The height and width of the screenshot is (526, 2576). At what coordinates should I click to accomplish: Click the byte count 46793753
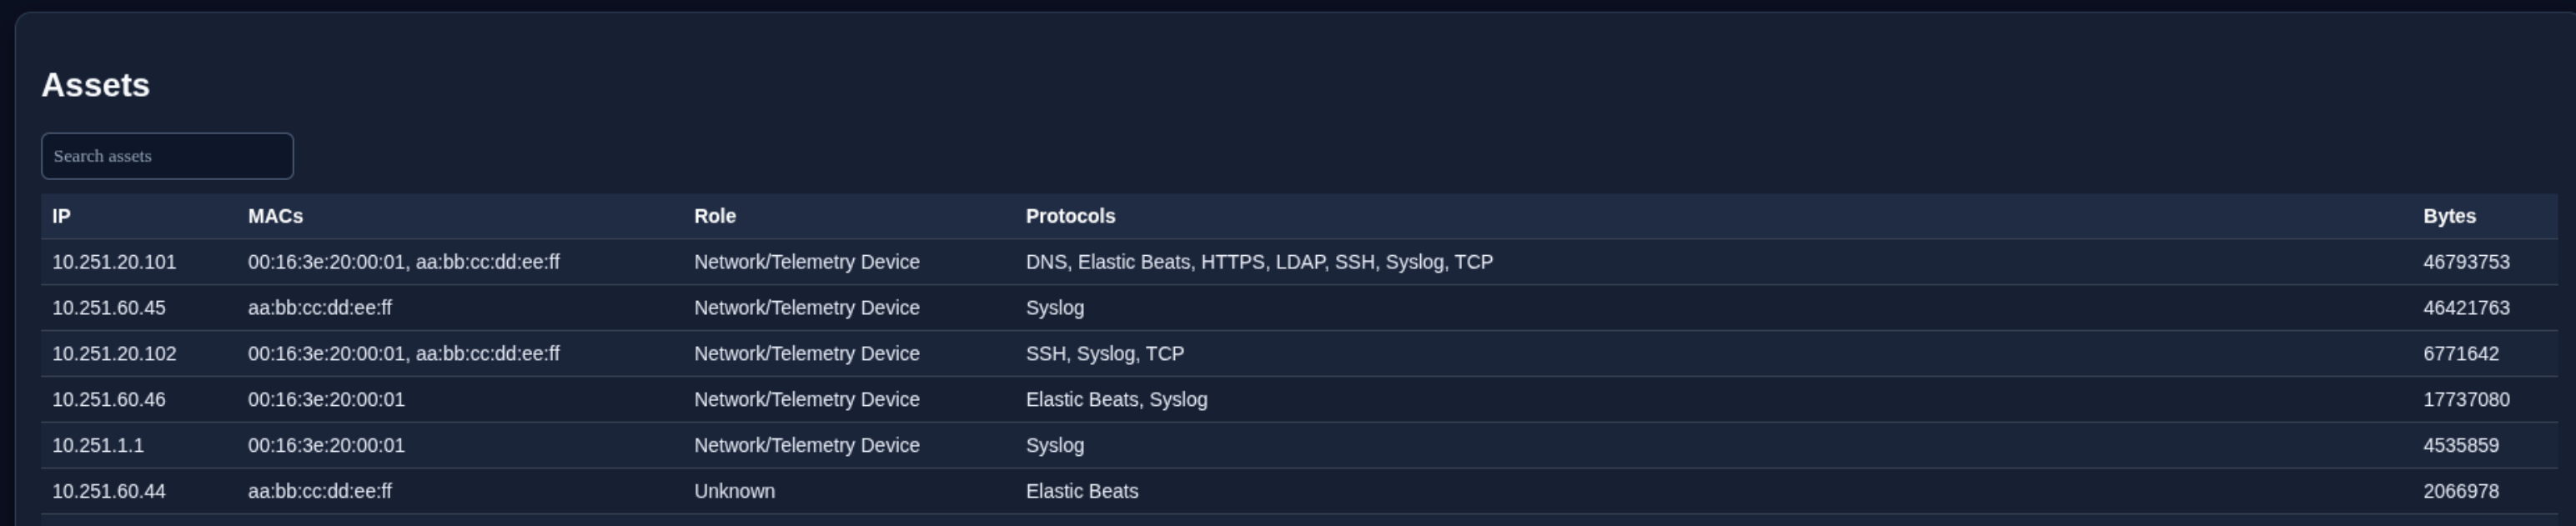point(2466,262)
